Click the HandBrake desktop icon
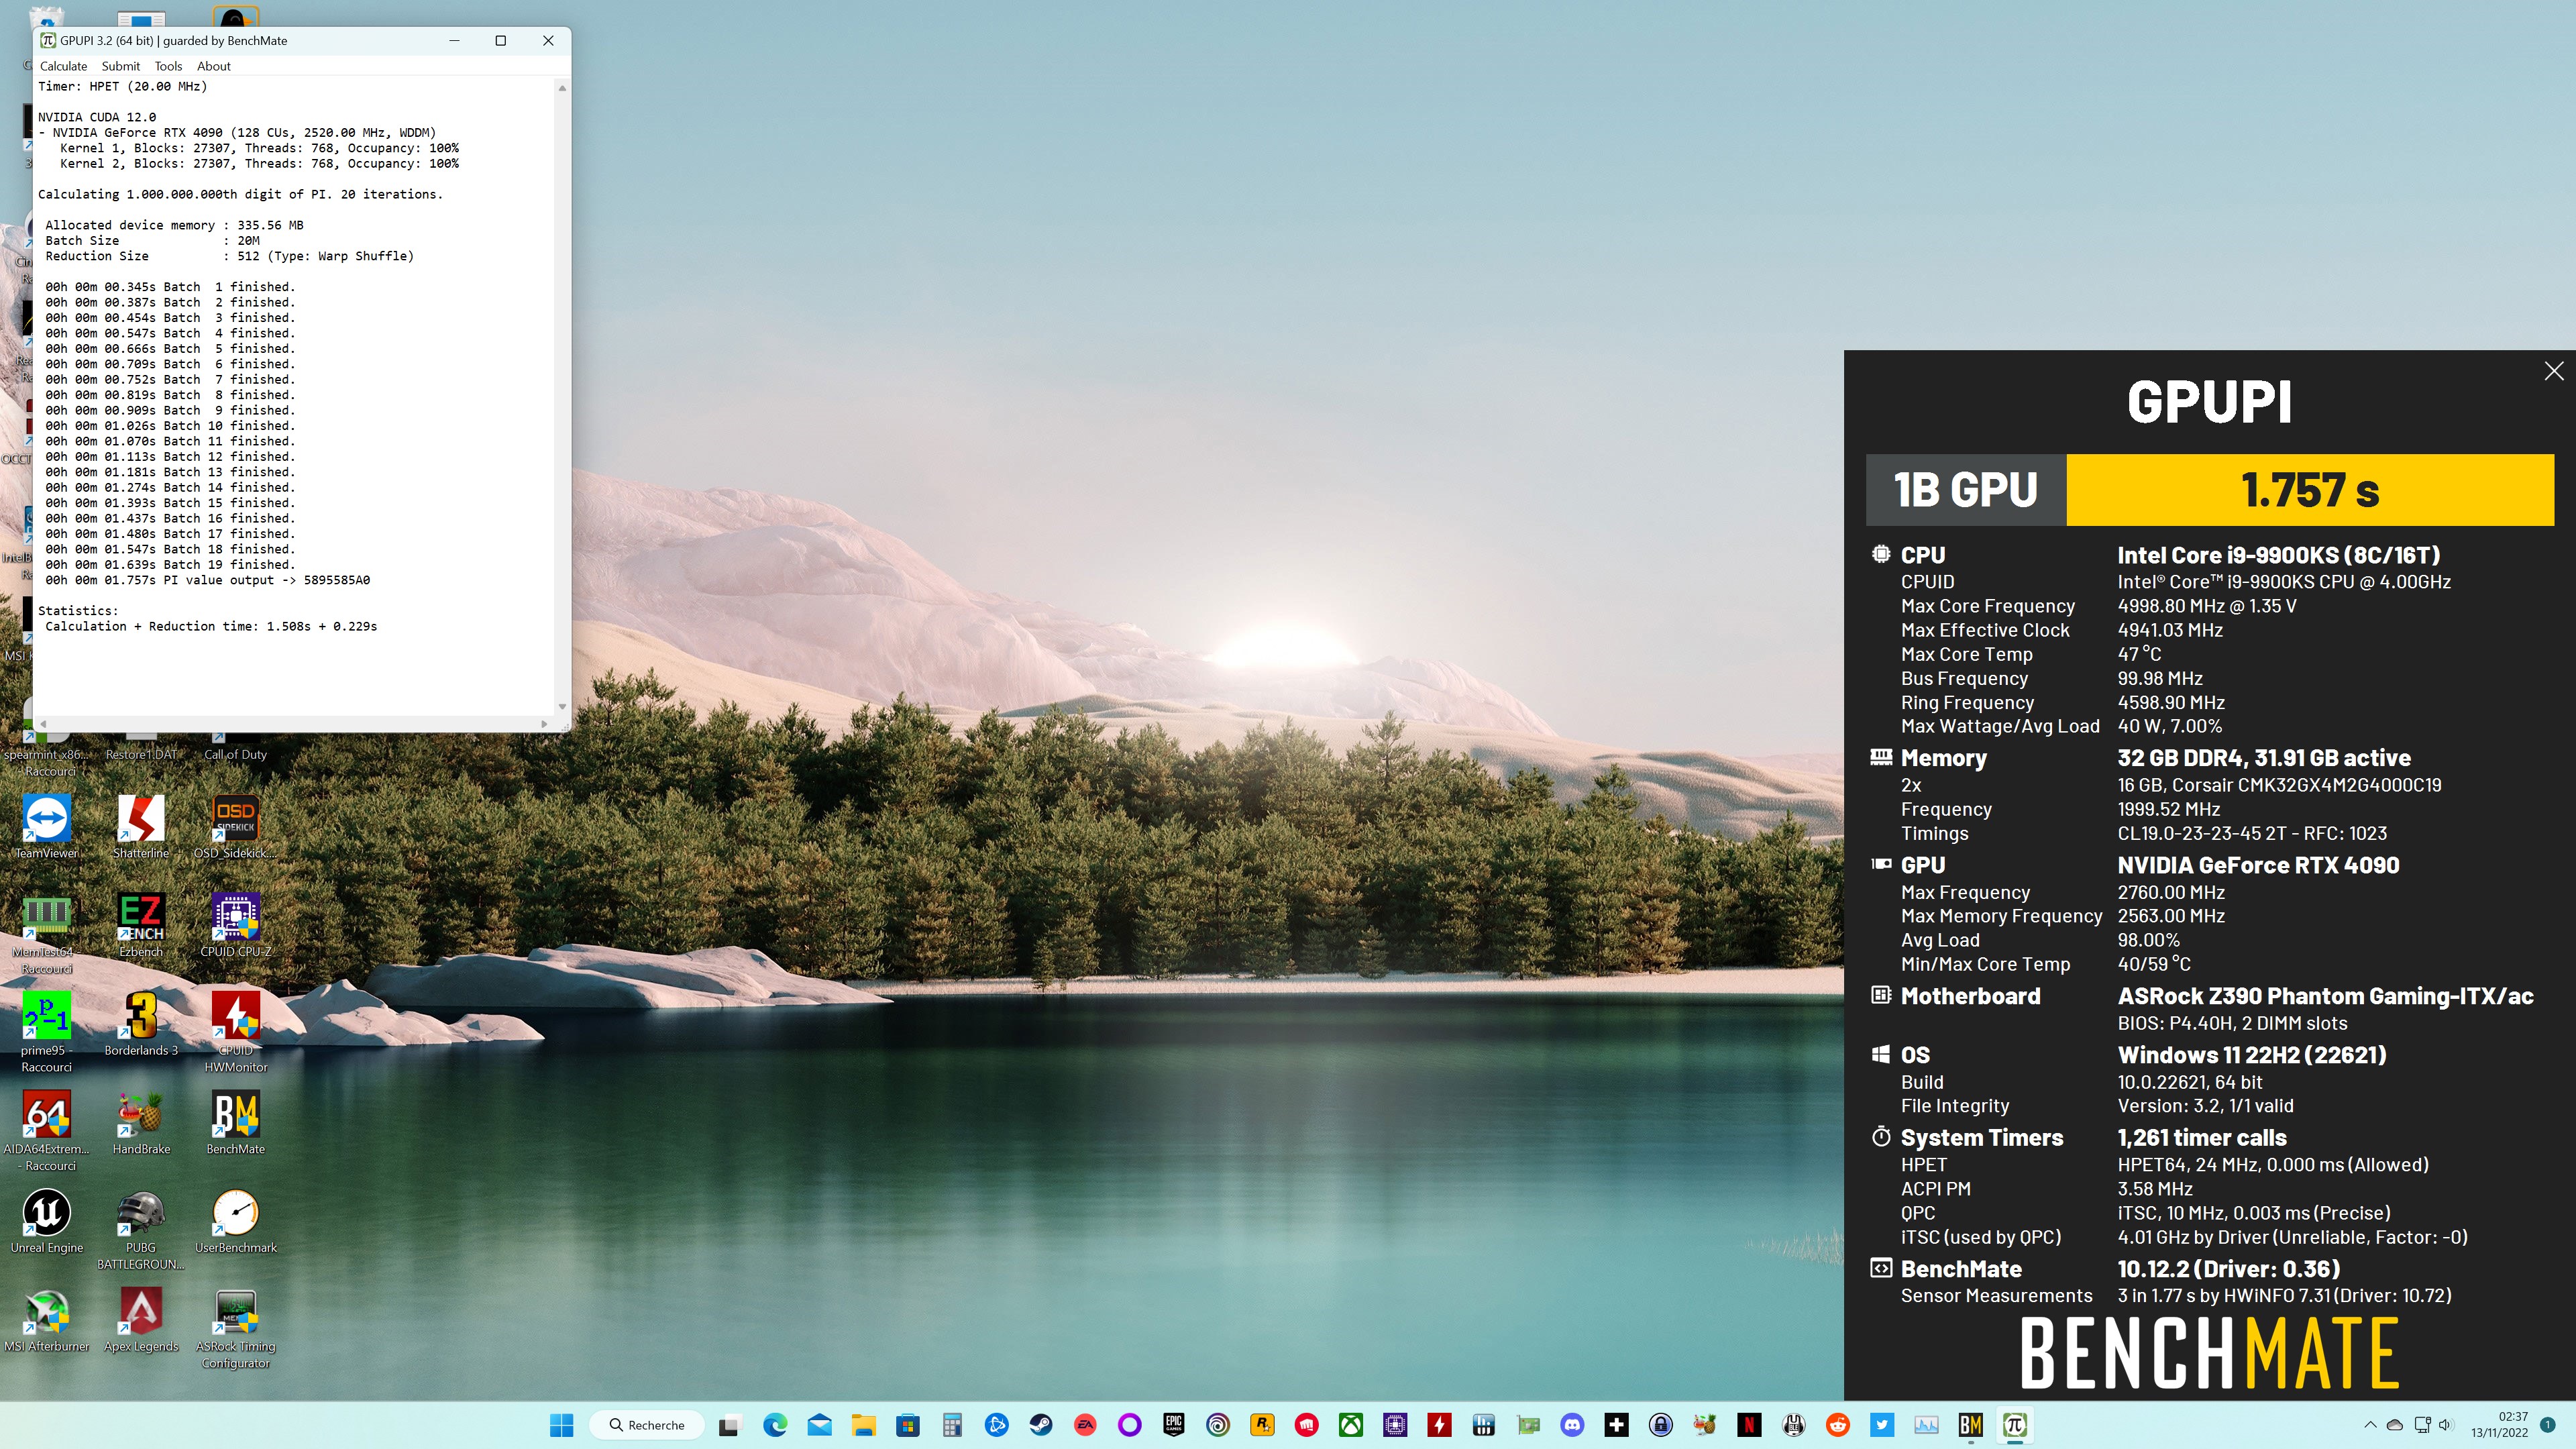Image resolution: width=2576 pixels, height=1449 pixels. 141,1123
